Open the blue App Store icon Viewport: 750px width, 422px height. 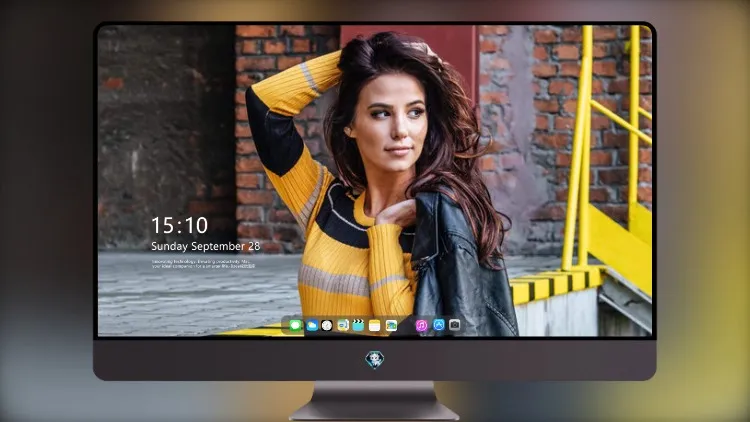(x=439, y=325)
